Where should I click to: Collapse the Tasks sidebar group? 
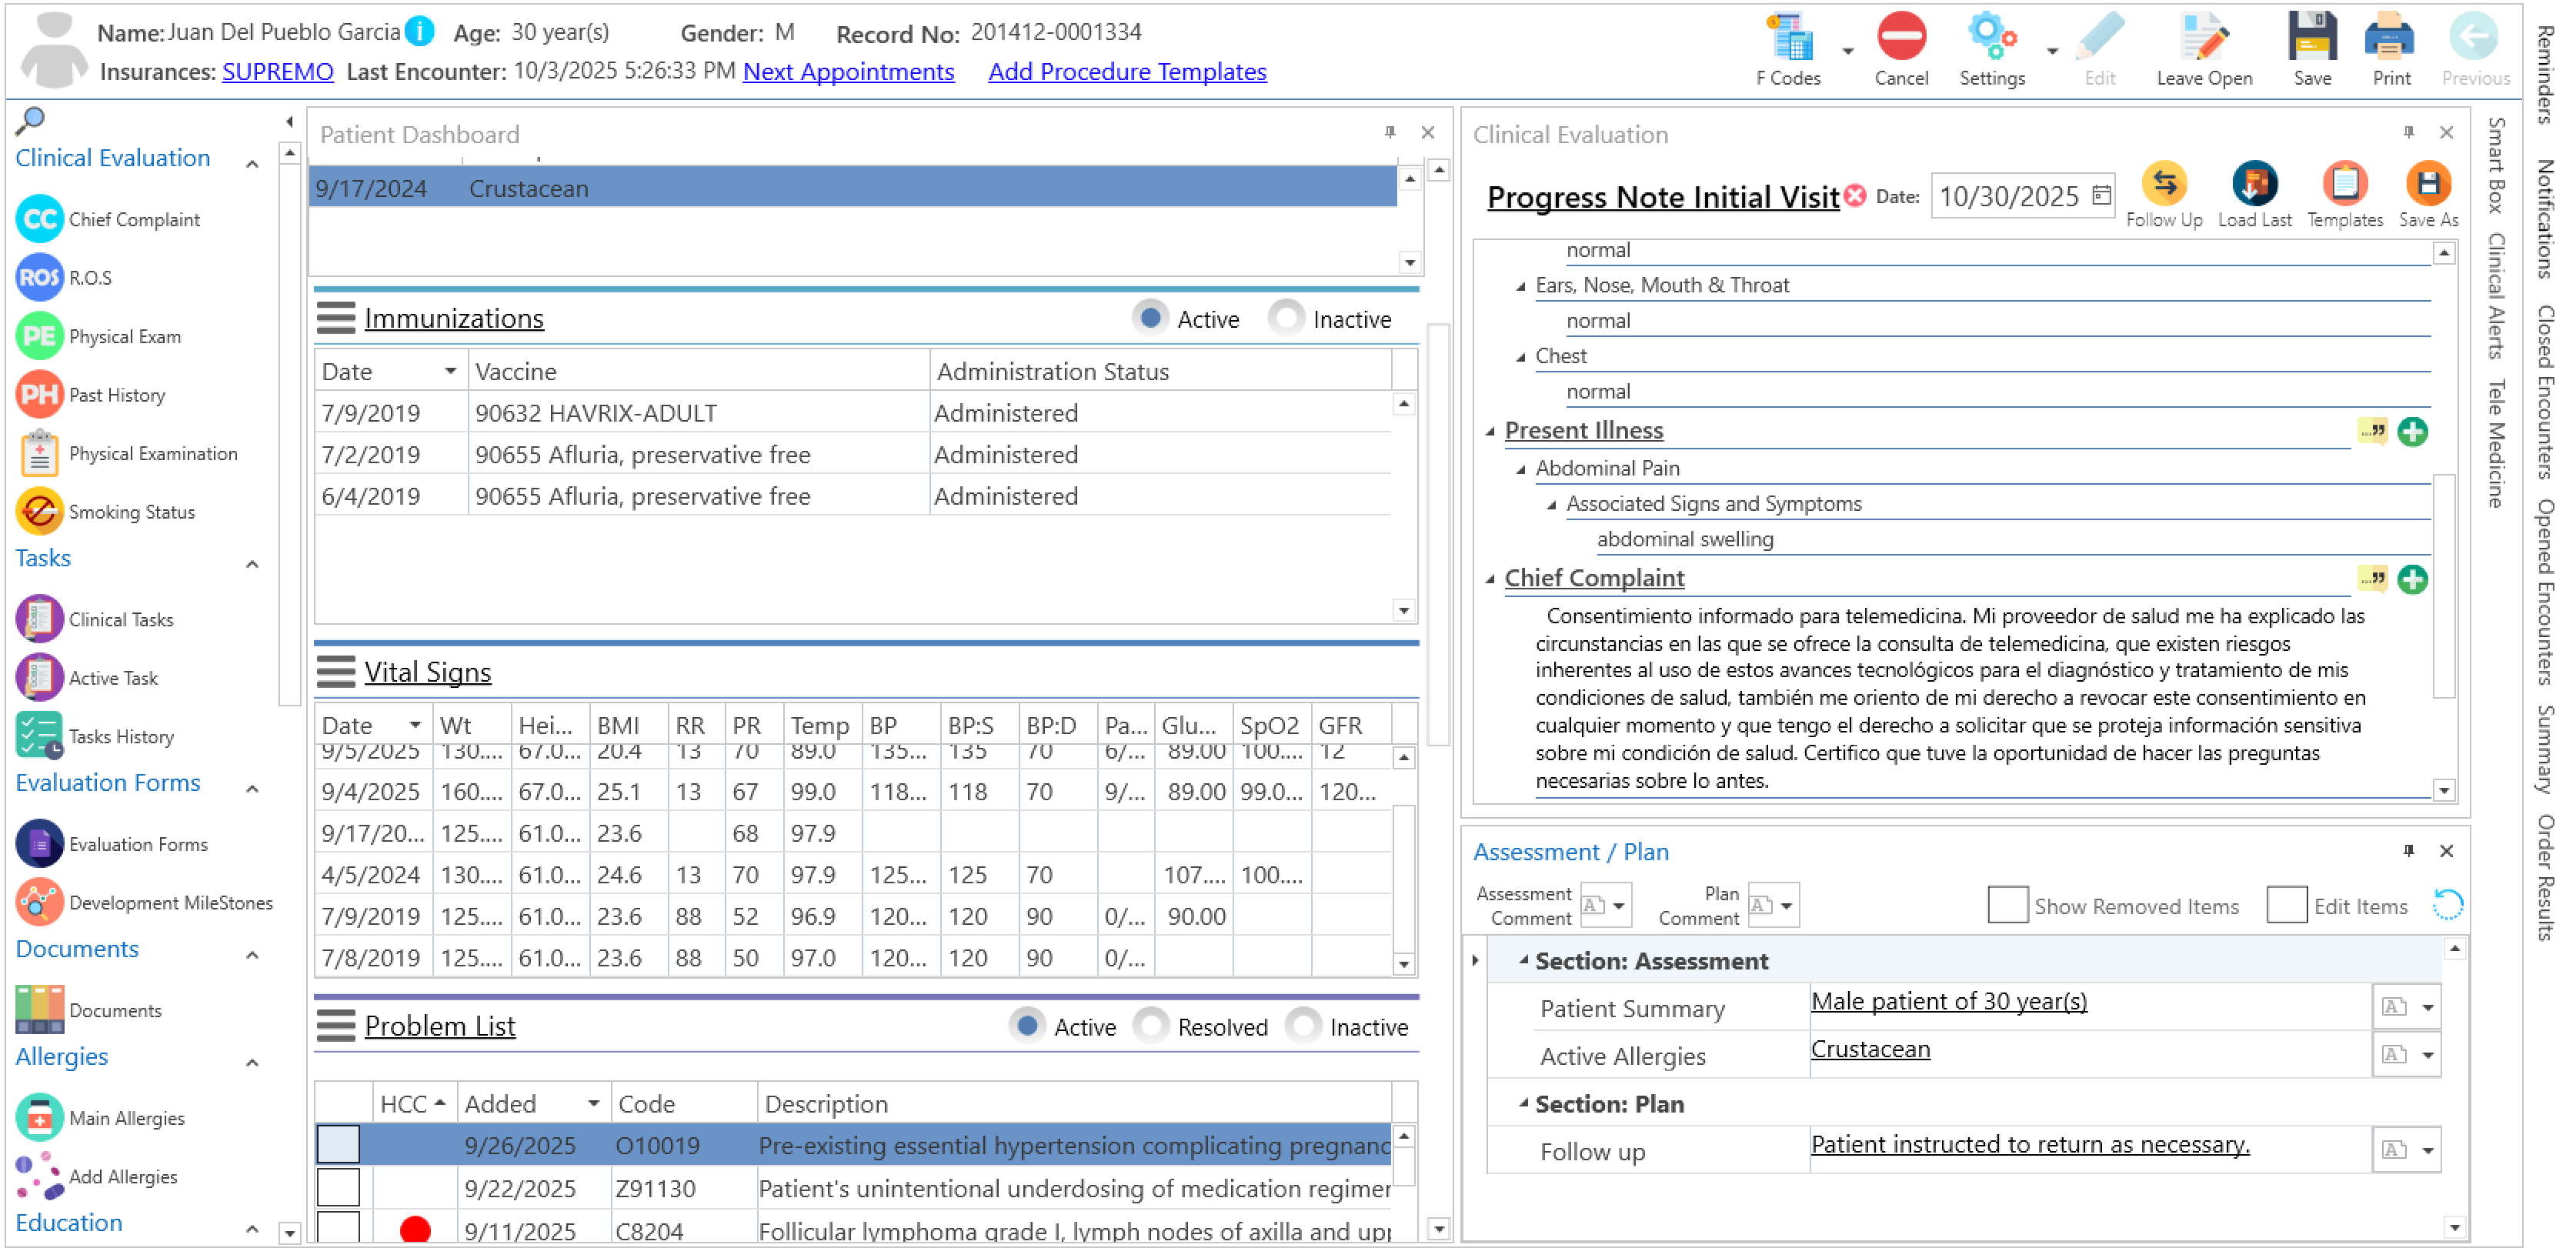click(x=253, y=563)
